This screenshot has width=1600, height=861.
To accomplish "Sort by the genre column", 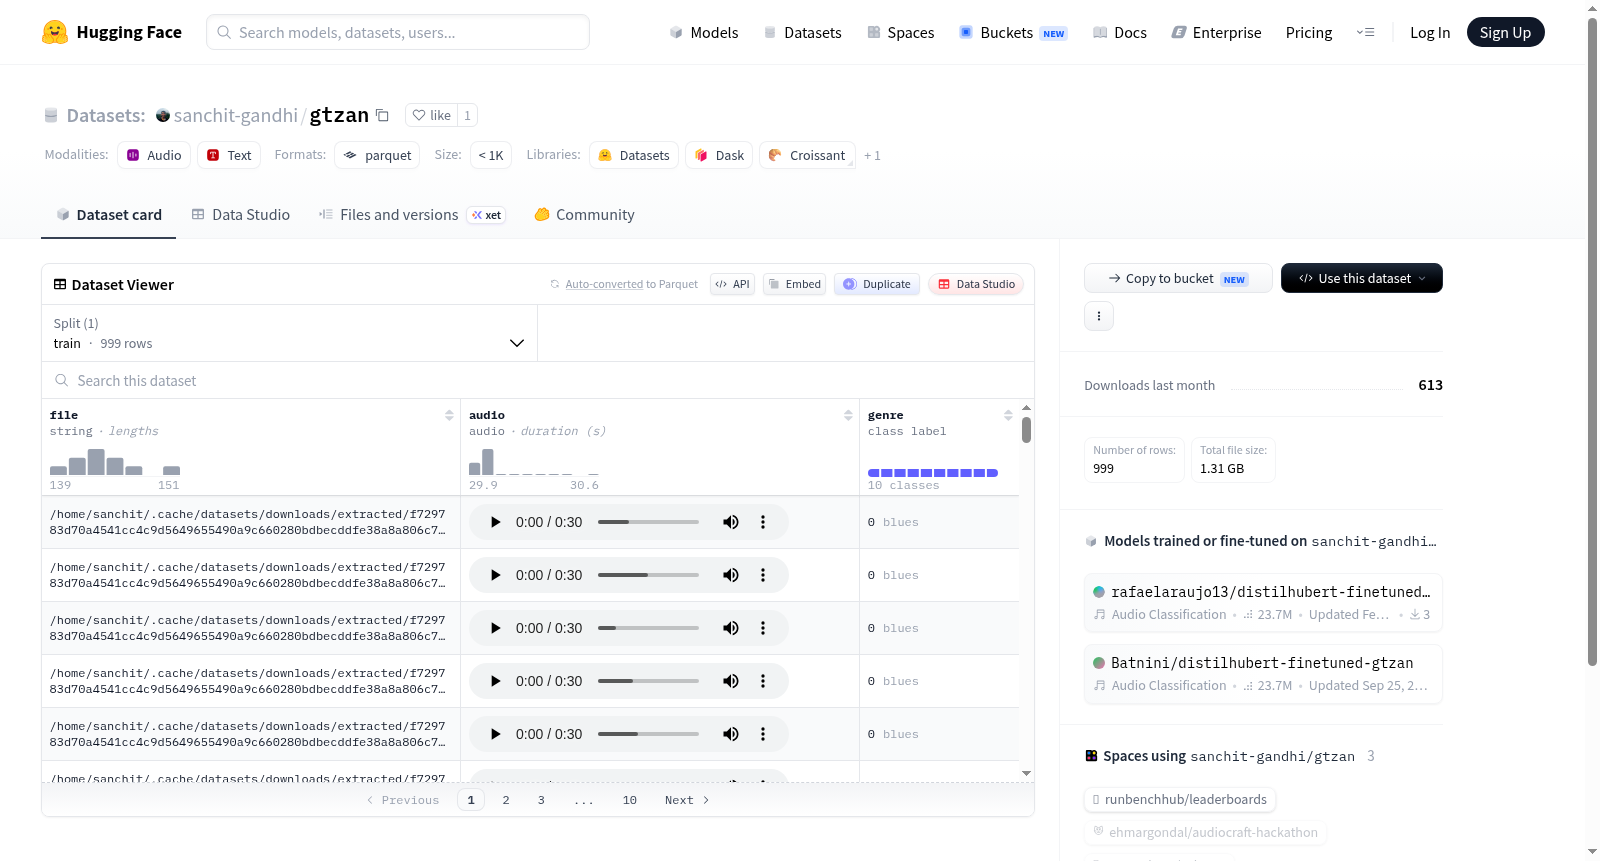I will pos(1008,415).
